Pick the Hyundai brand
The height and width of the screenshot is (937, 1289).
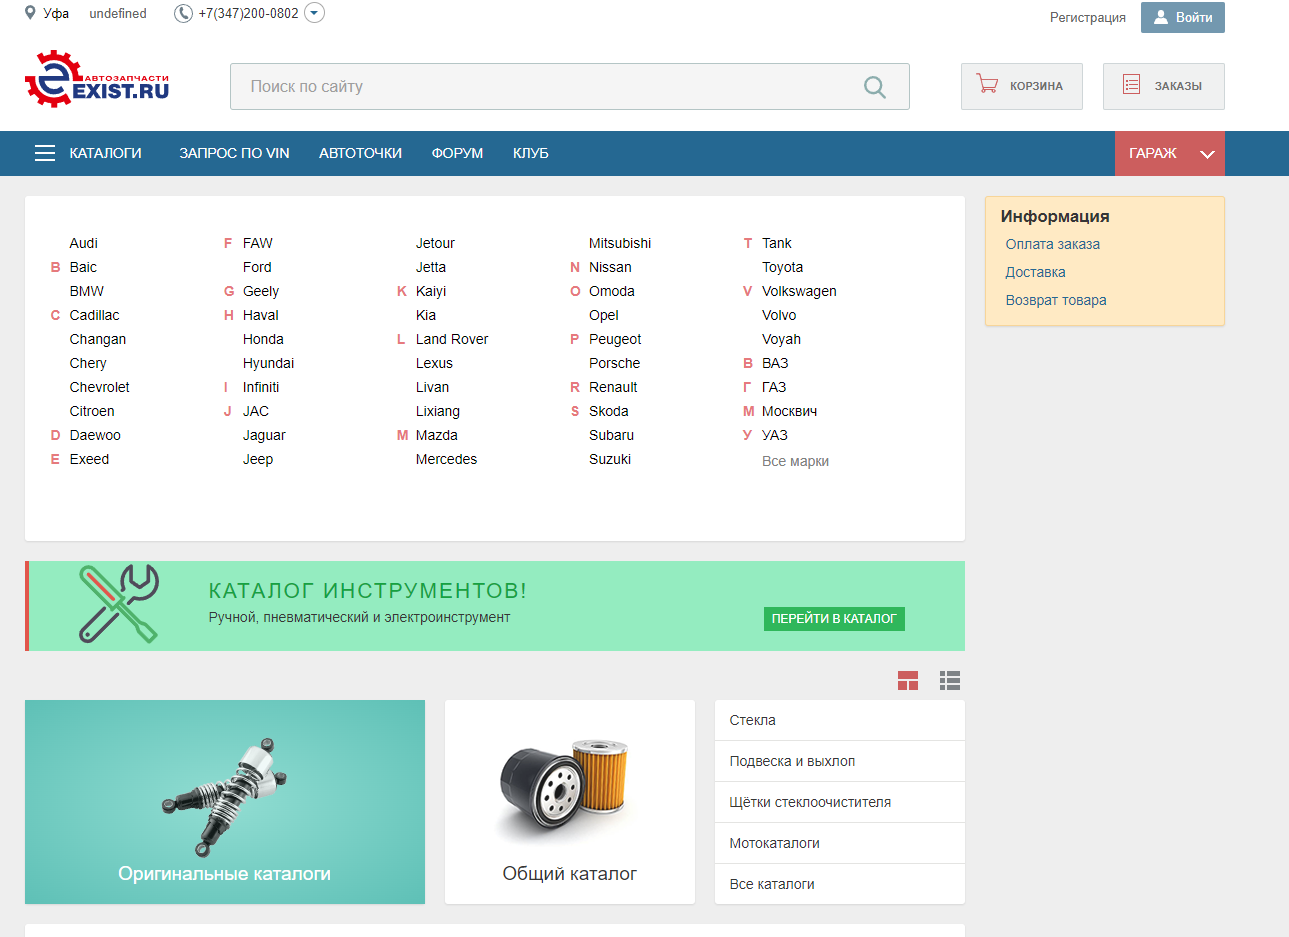pyautogui.click(x=268, y=363)
